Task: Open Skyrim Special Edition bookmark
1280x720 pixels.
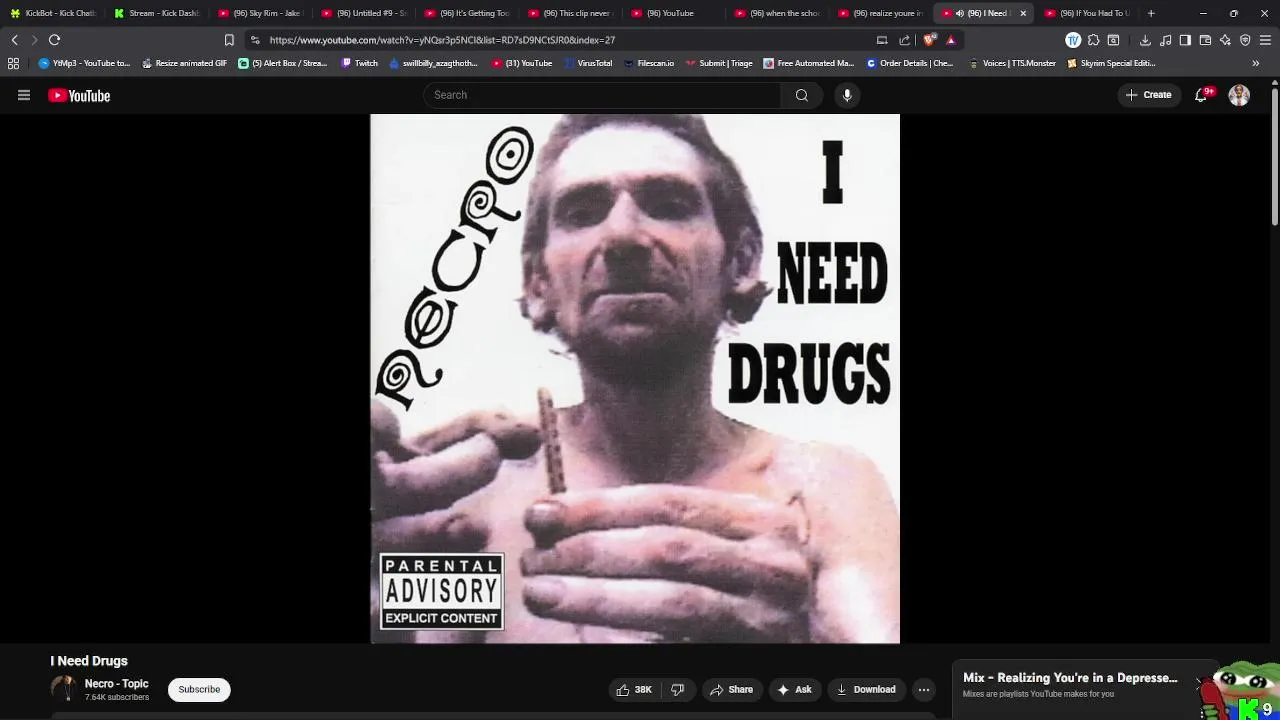Action: coord(1111,63)
